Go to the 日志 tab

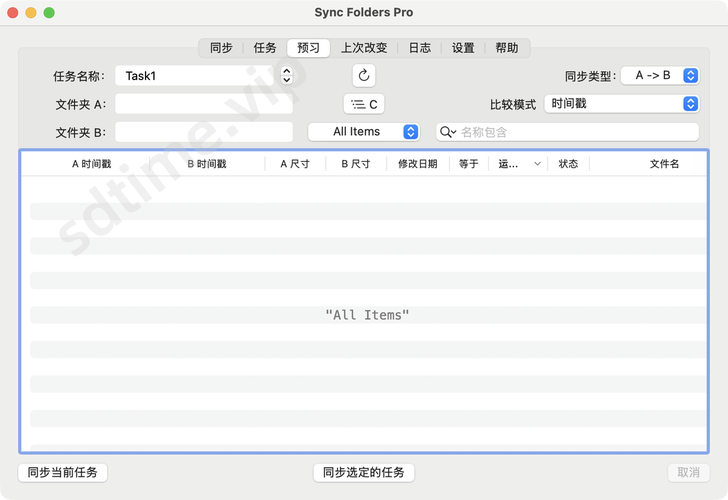click(x=420, y=48)
